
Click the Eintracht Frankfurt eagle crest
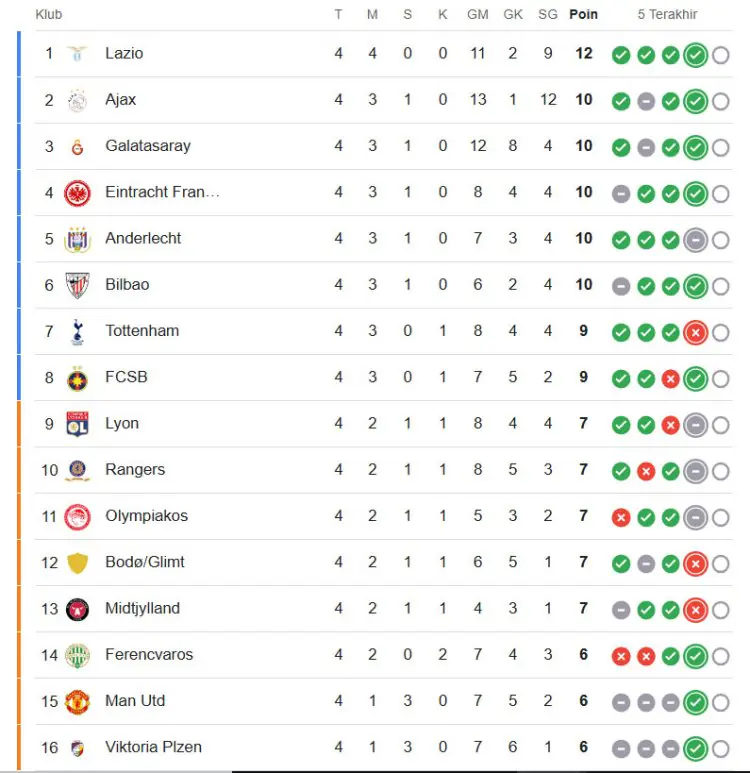(x=77, y=193)
